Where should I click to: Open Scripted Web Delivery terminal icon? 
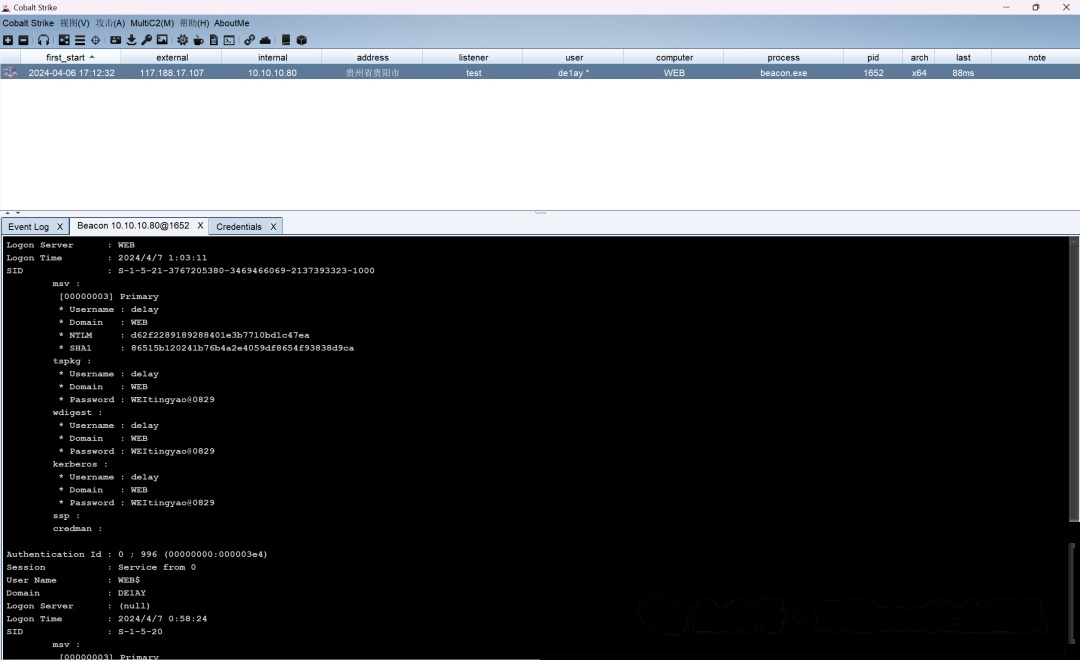(229, 40)
